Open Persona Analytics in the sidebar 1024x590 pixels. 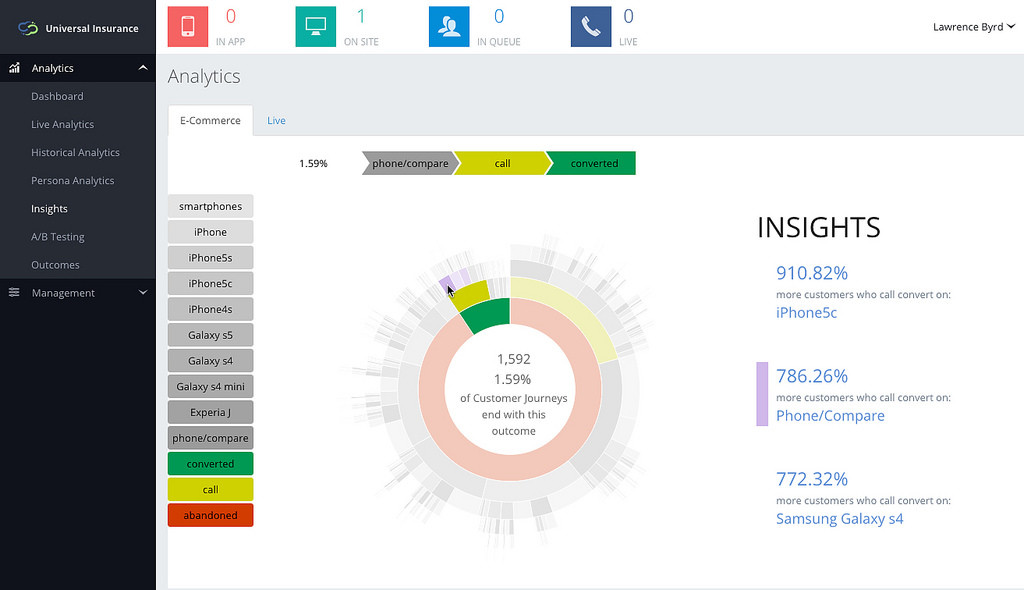72,181
